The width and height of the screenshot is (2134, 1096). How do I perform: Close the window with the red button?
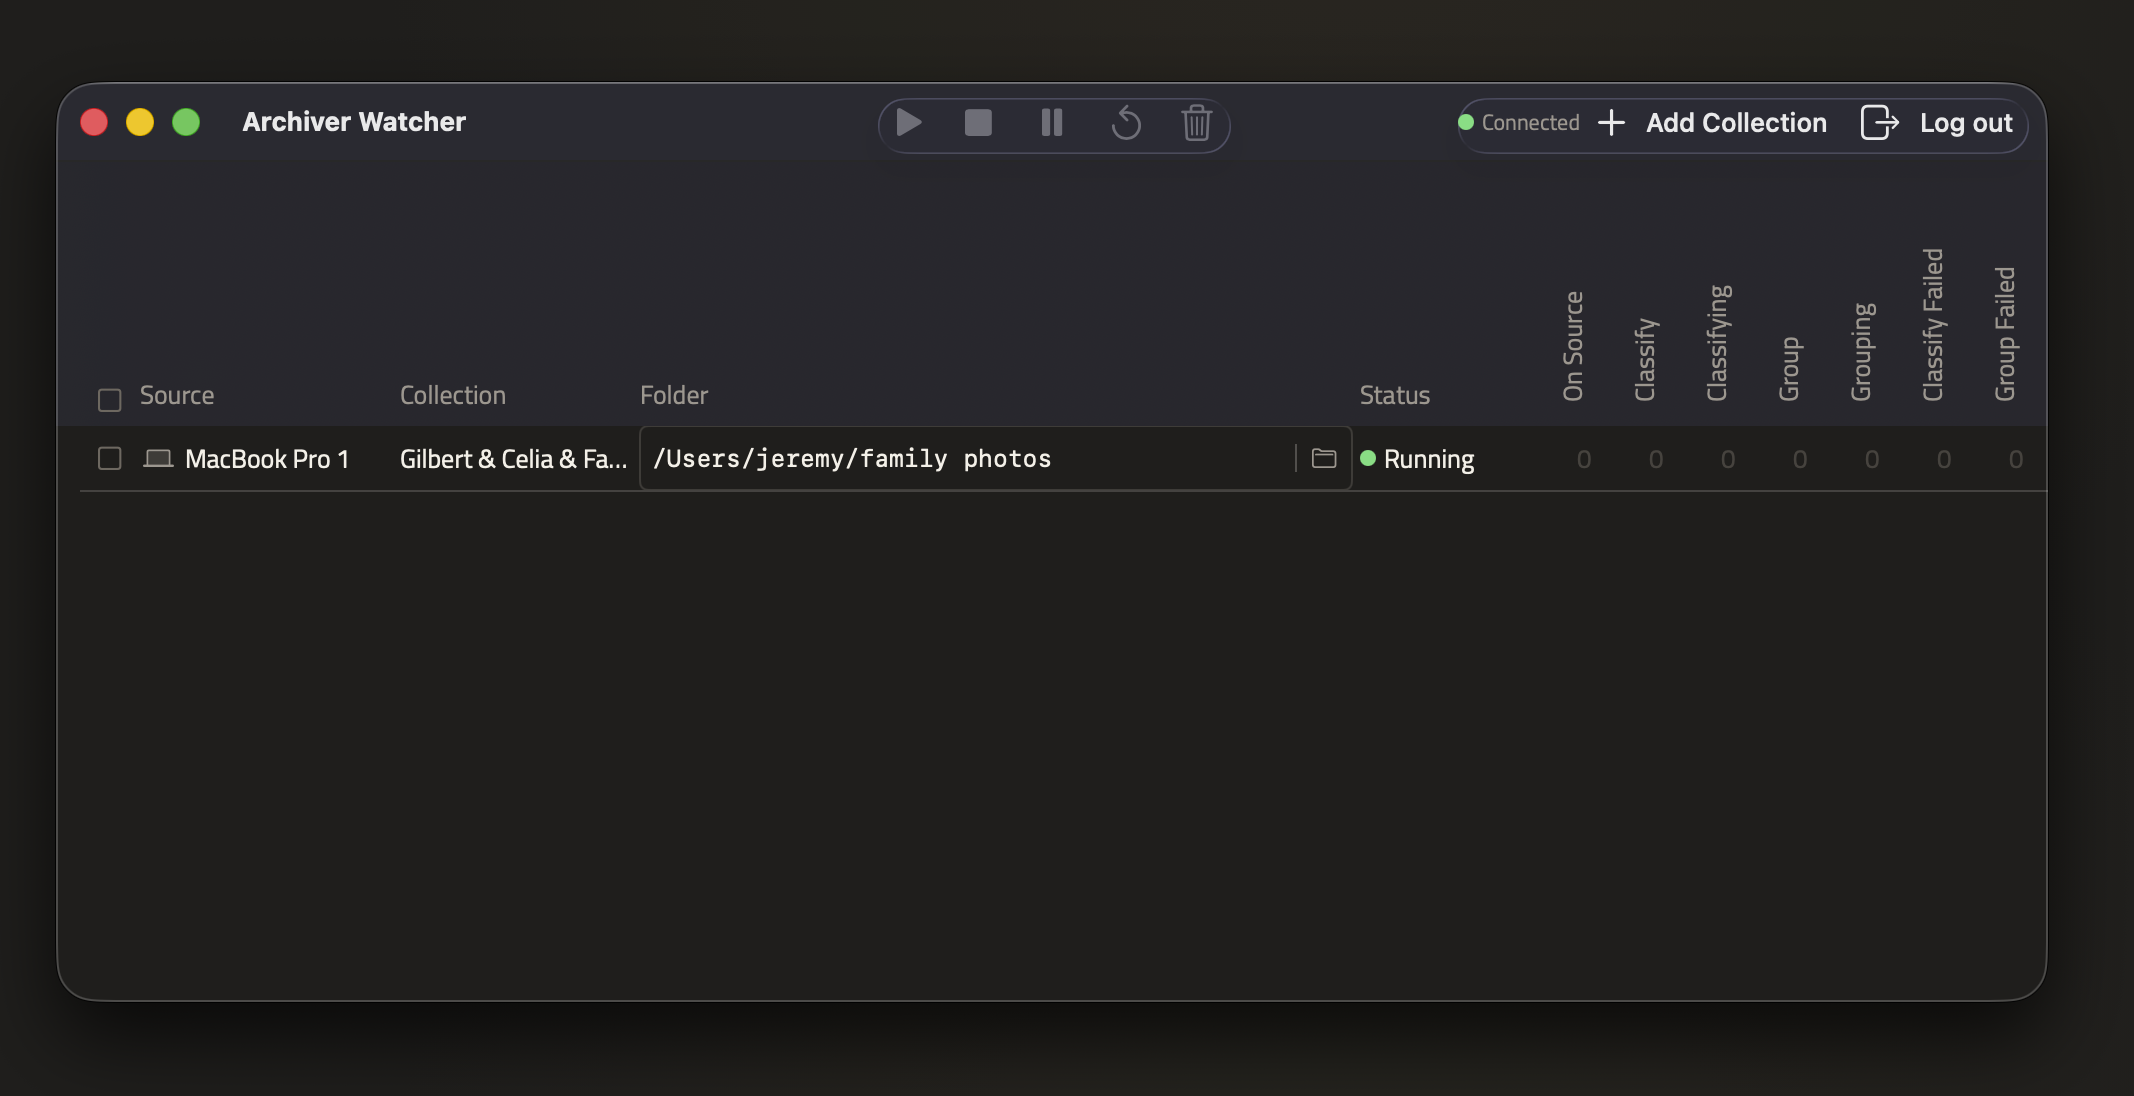point(94,122)
